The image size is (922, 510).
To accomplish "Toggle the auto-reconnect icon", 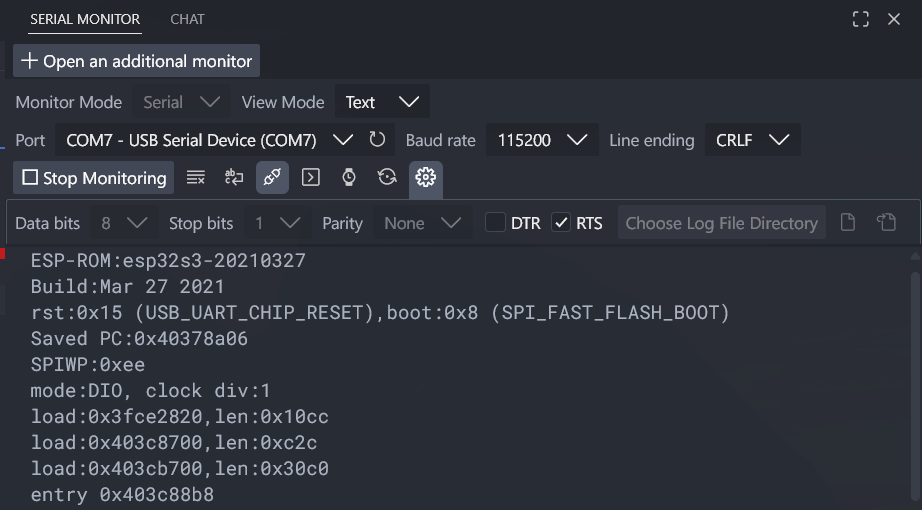I will pyautogui.click(x=387, y=178).
